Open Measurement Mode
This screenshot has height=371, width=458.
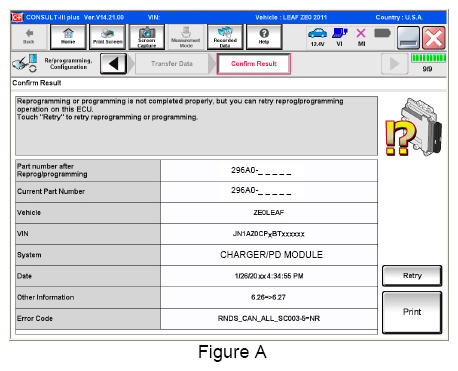(x=186, y=37)
